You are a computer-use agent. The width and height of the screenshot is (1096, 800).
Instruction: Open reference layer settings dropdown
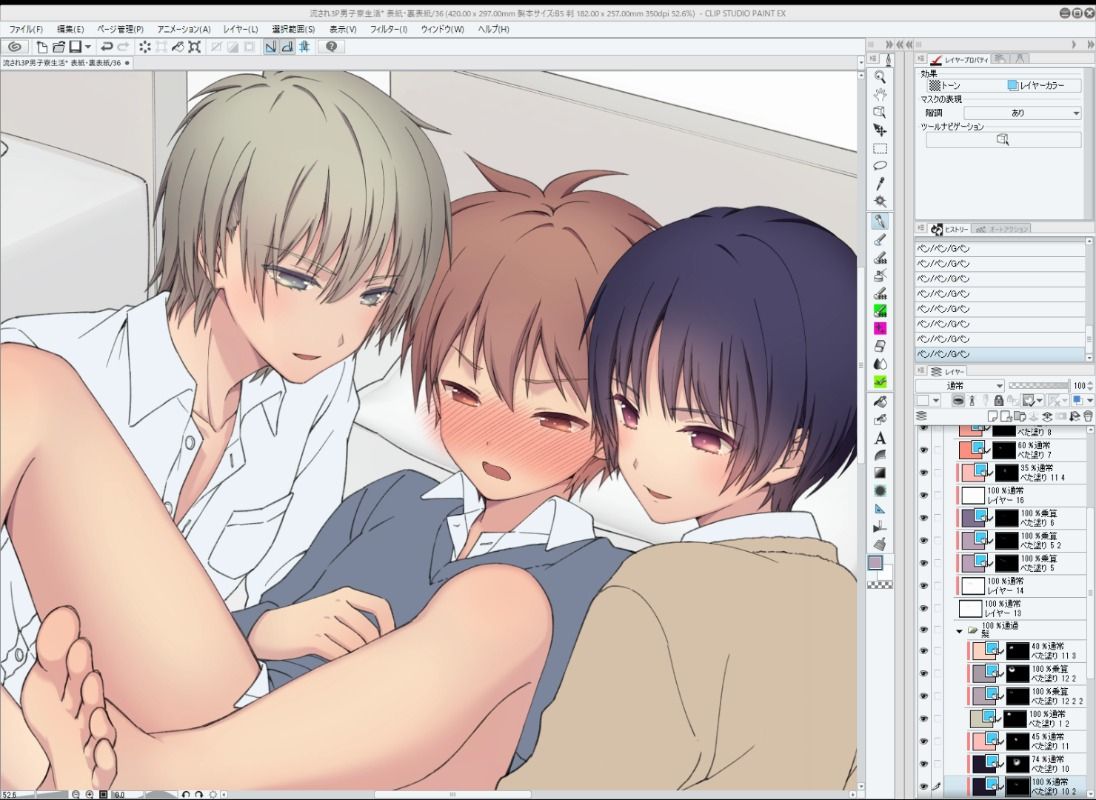1040,400
